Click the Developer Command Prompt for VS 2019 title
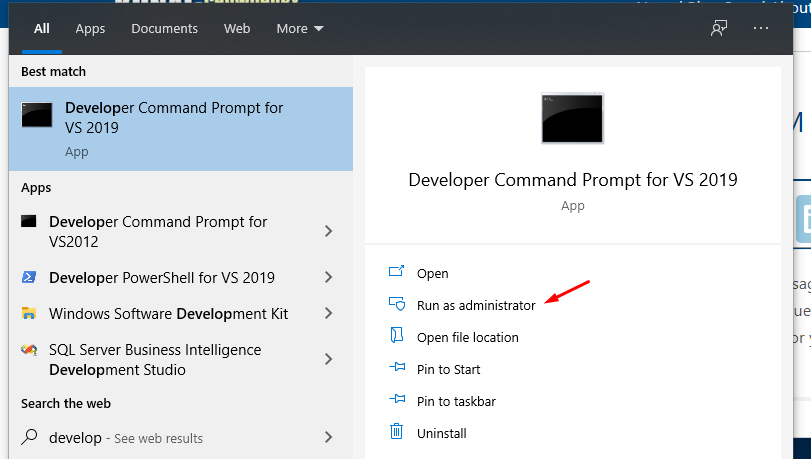The width and height of the screenshot is (811, 459). (573, 180)
